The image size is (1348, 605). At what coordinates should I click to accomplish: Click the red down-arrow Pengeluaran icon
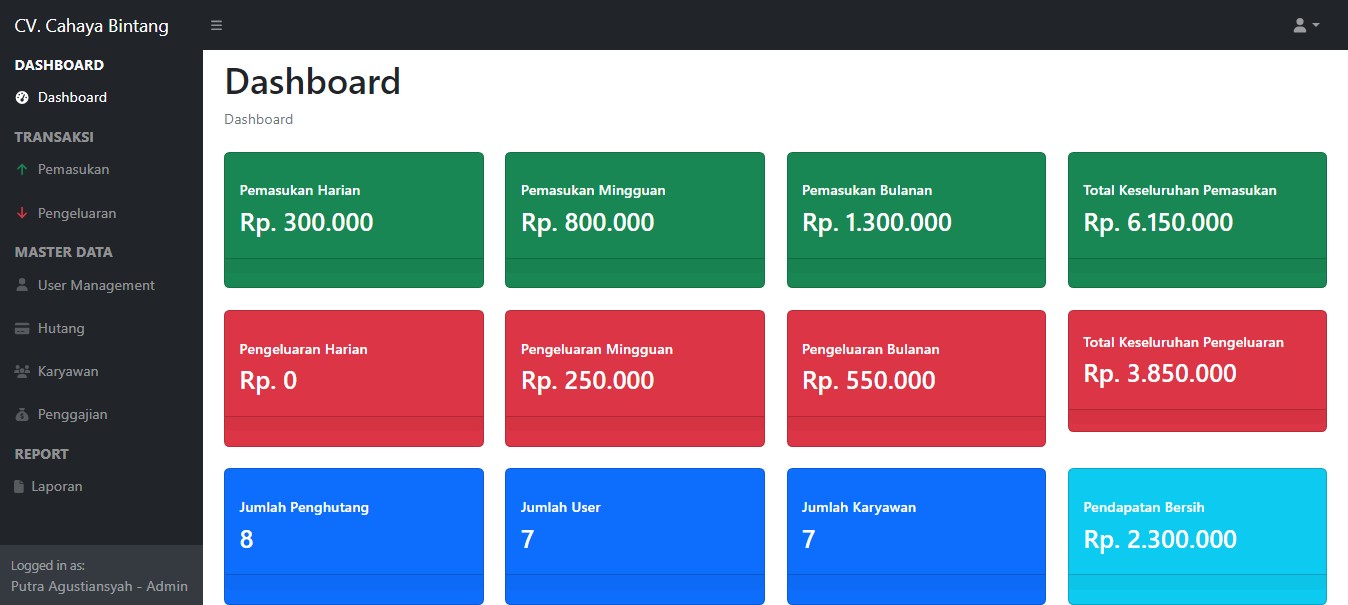22,213
